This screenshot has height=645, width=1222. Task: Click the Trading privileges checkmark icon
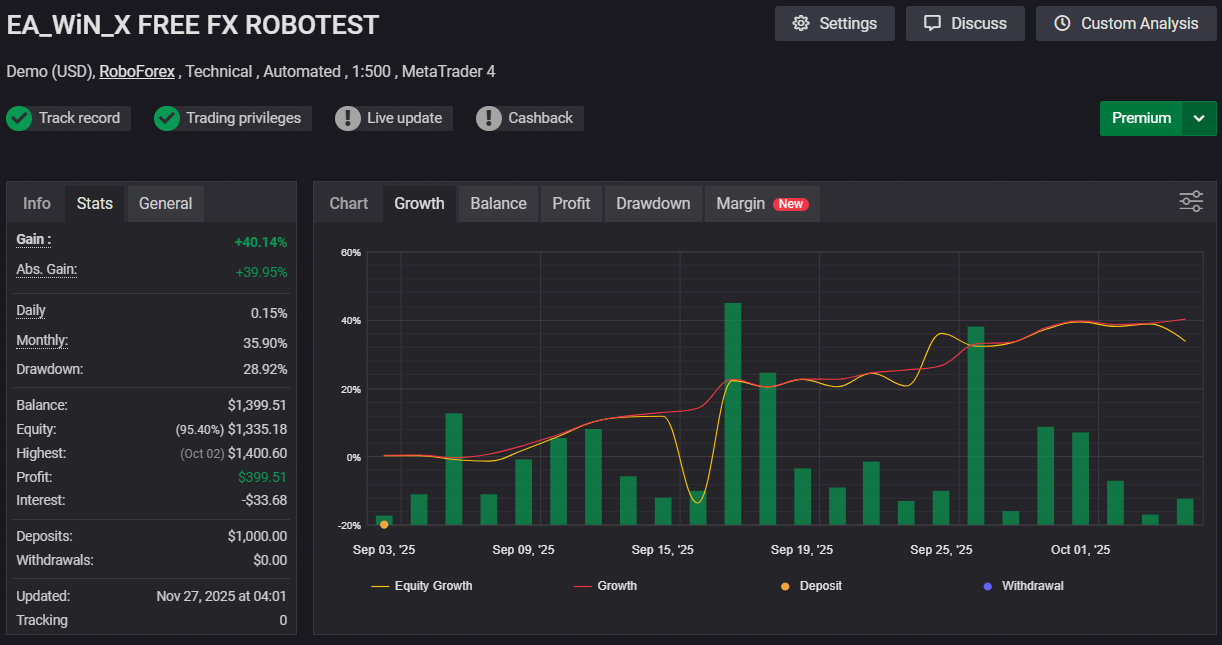click(167, 118)
